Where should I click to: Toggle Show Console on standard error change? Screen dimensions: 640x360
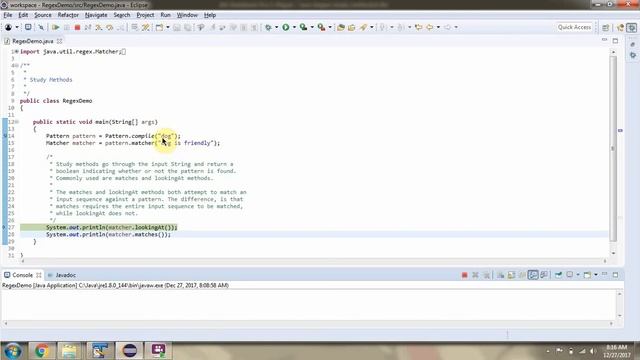click(544, 275)
